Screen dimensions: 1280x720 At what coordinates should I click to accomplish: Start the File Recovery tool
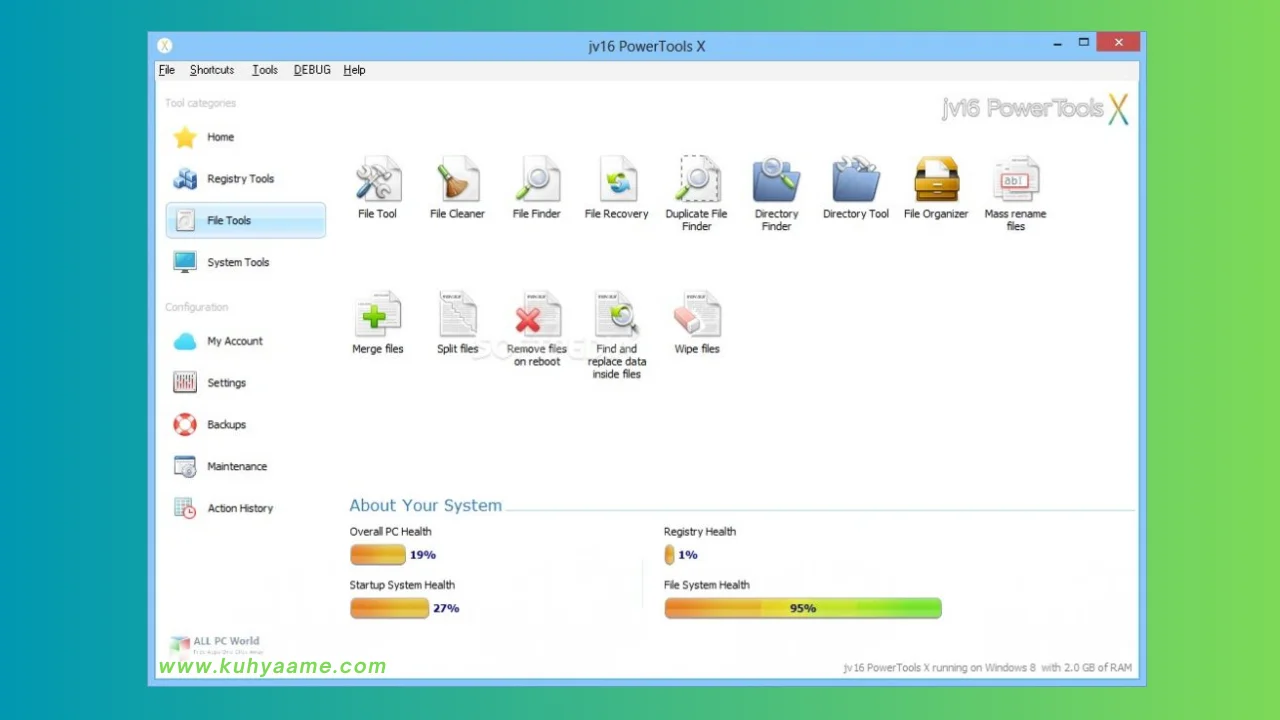[617, 188]
